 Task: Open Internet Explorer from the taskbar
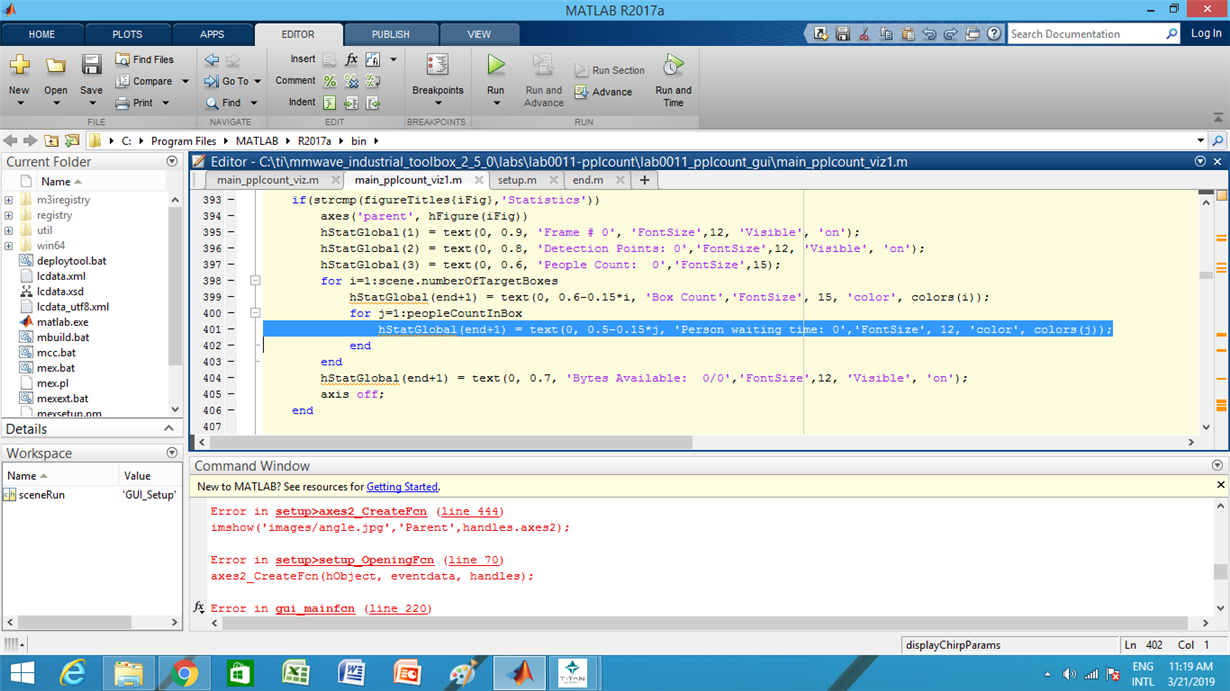pos(73,674)
